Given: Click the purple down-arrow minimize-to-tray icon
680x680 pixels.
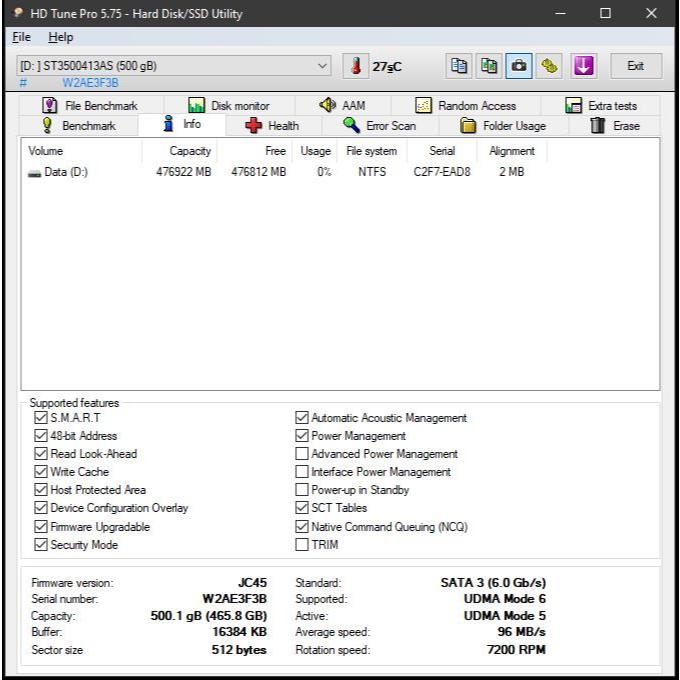Looking at the screenshot, I should (x=584, y=66).
